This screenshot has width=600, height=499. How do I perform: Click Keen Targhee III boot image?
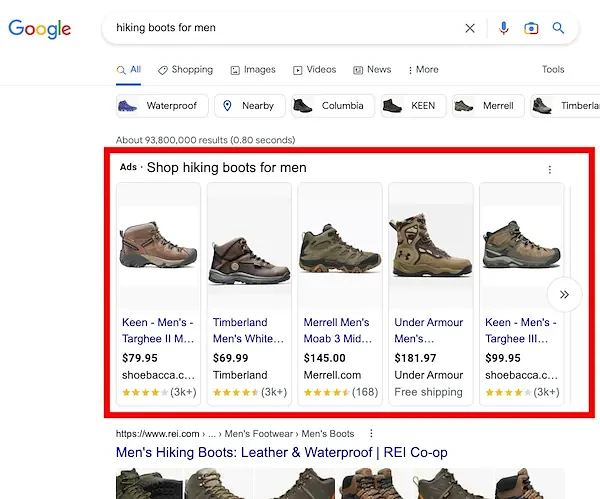coord(521,245)
